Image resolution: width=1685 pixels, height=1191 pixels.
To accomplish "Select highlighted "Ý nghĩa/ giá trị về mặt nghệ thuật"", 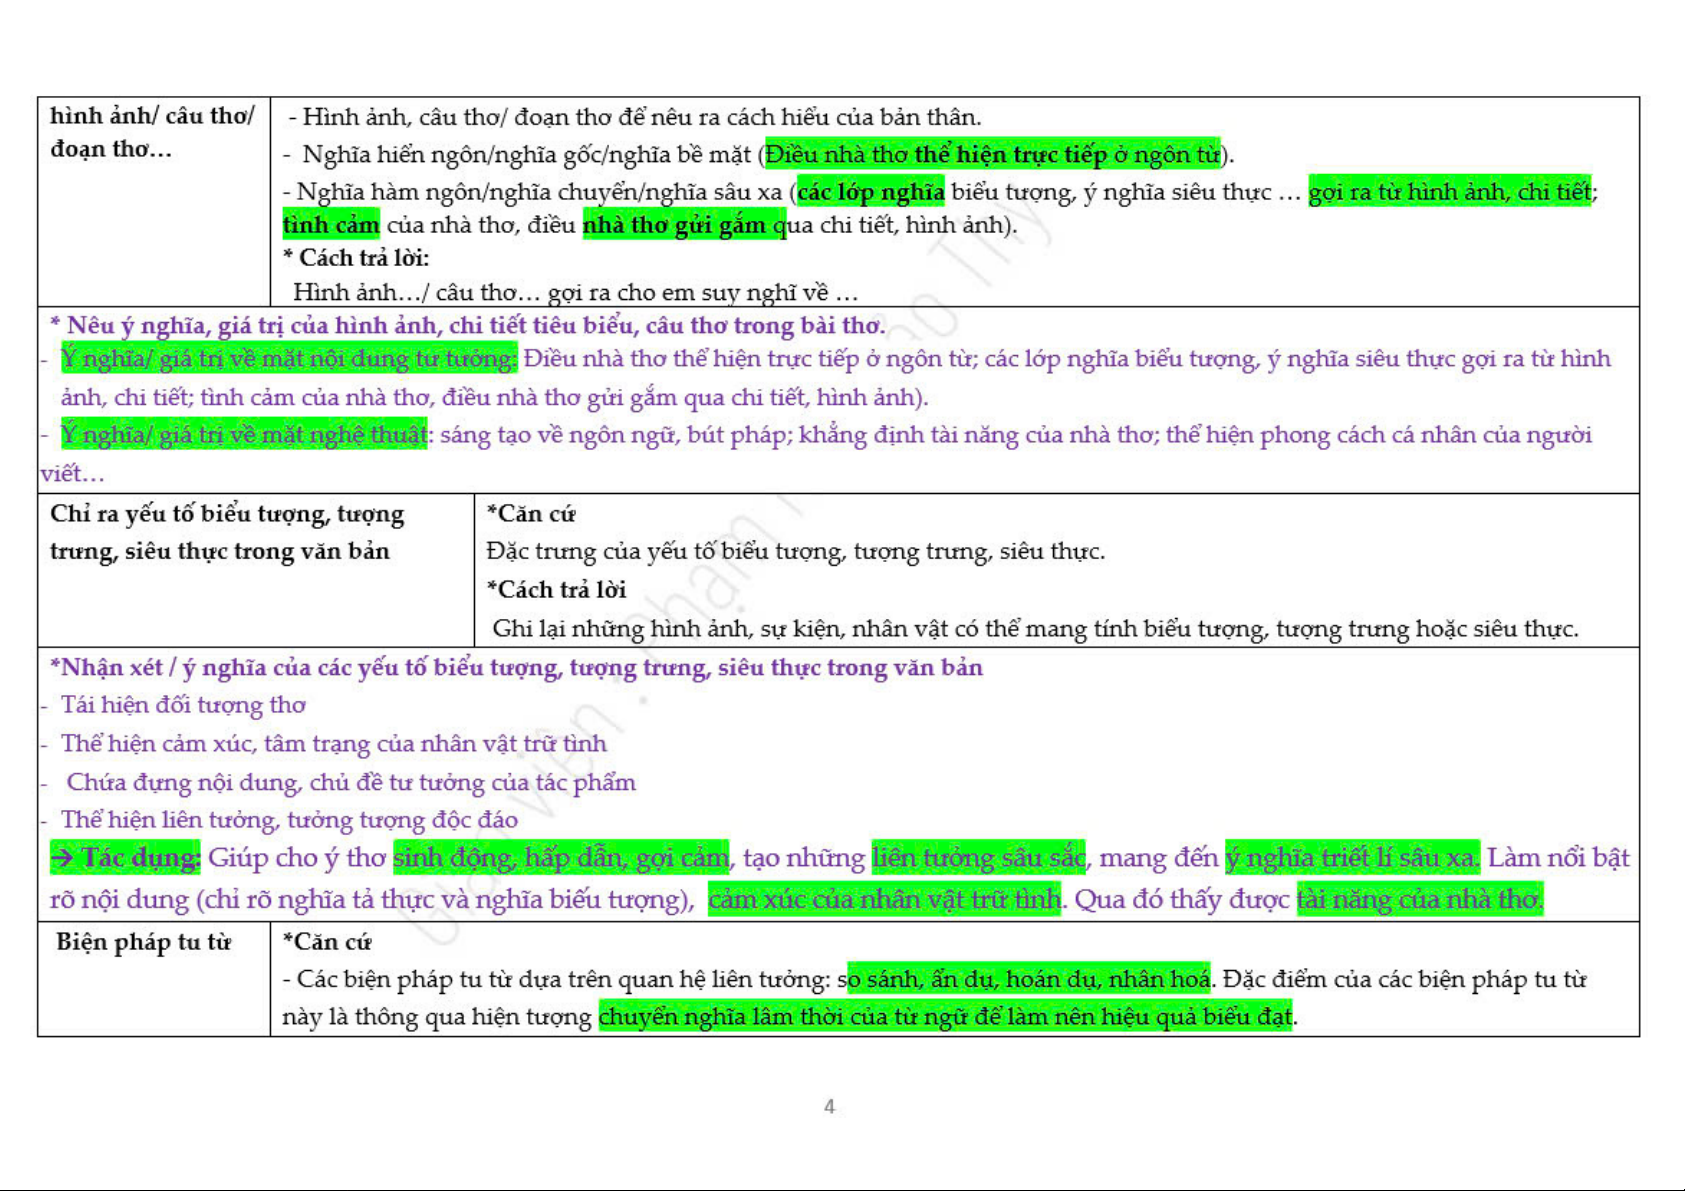I will pyautogui.click(x=243, y=435).
